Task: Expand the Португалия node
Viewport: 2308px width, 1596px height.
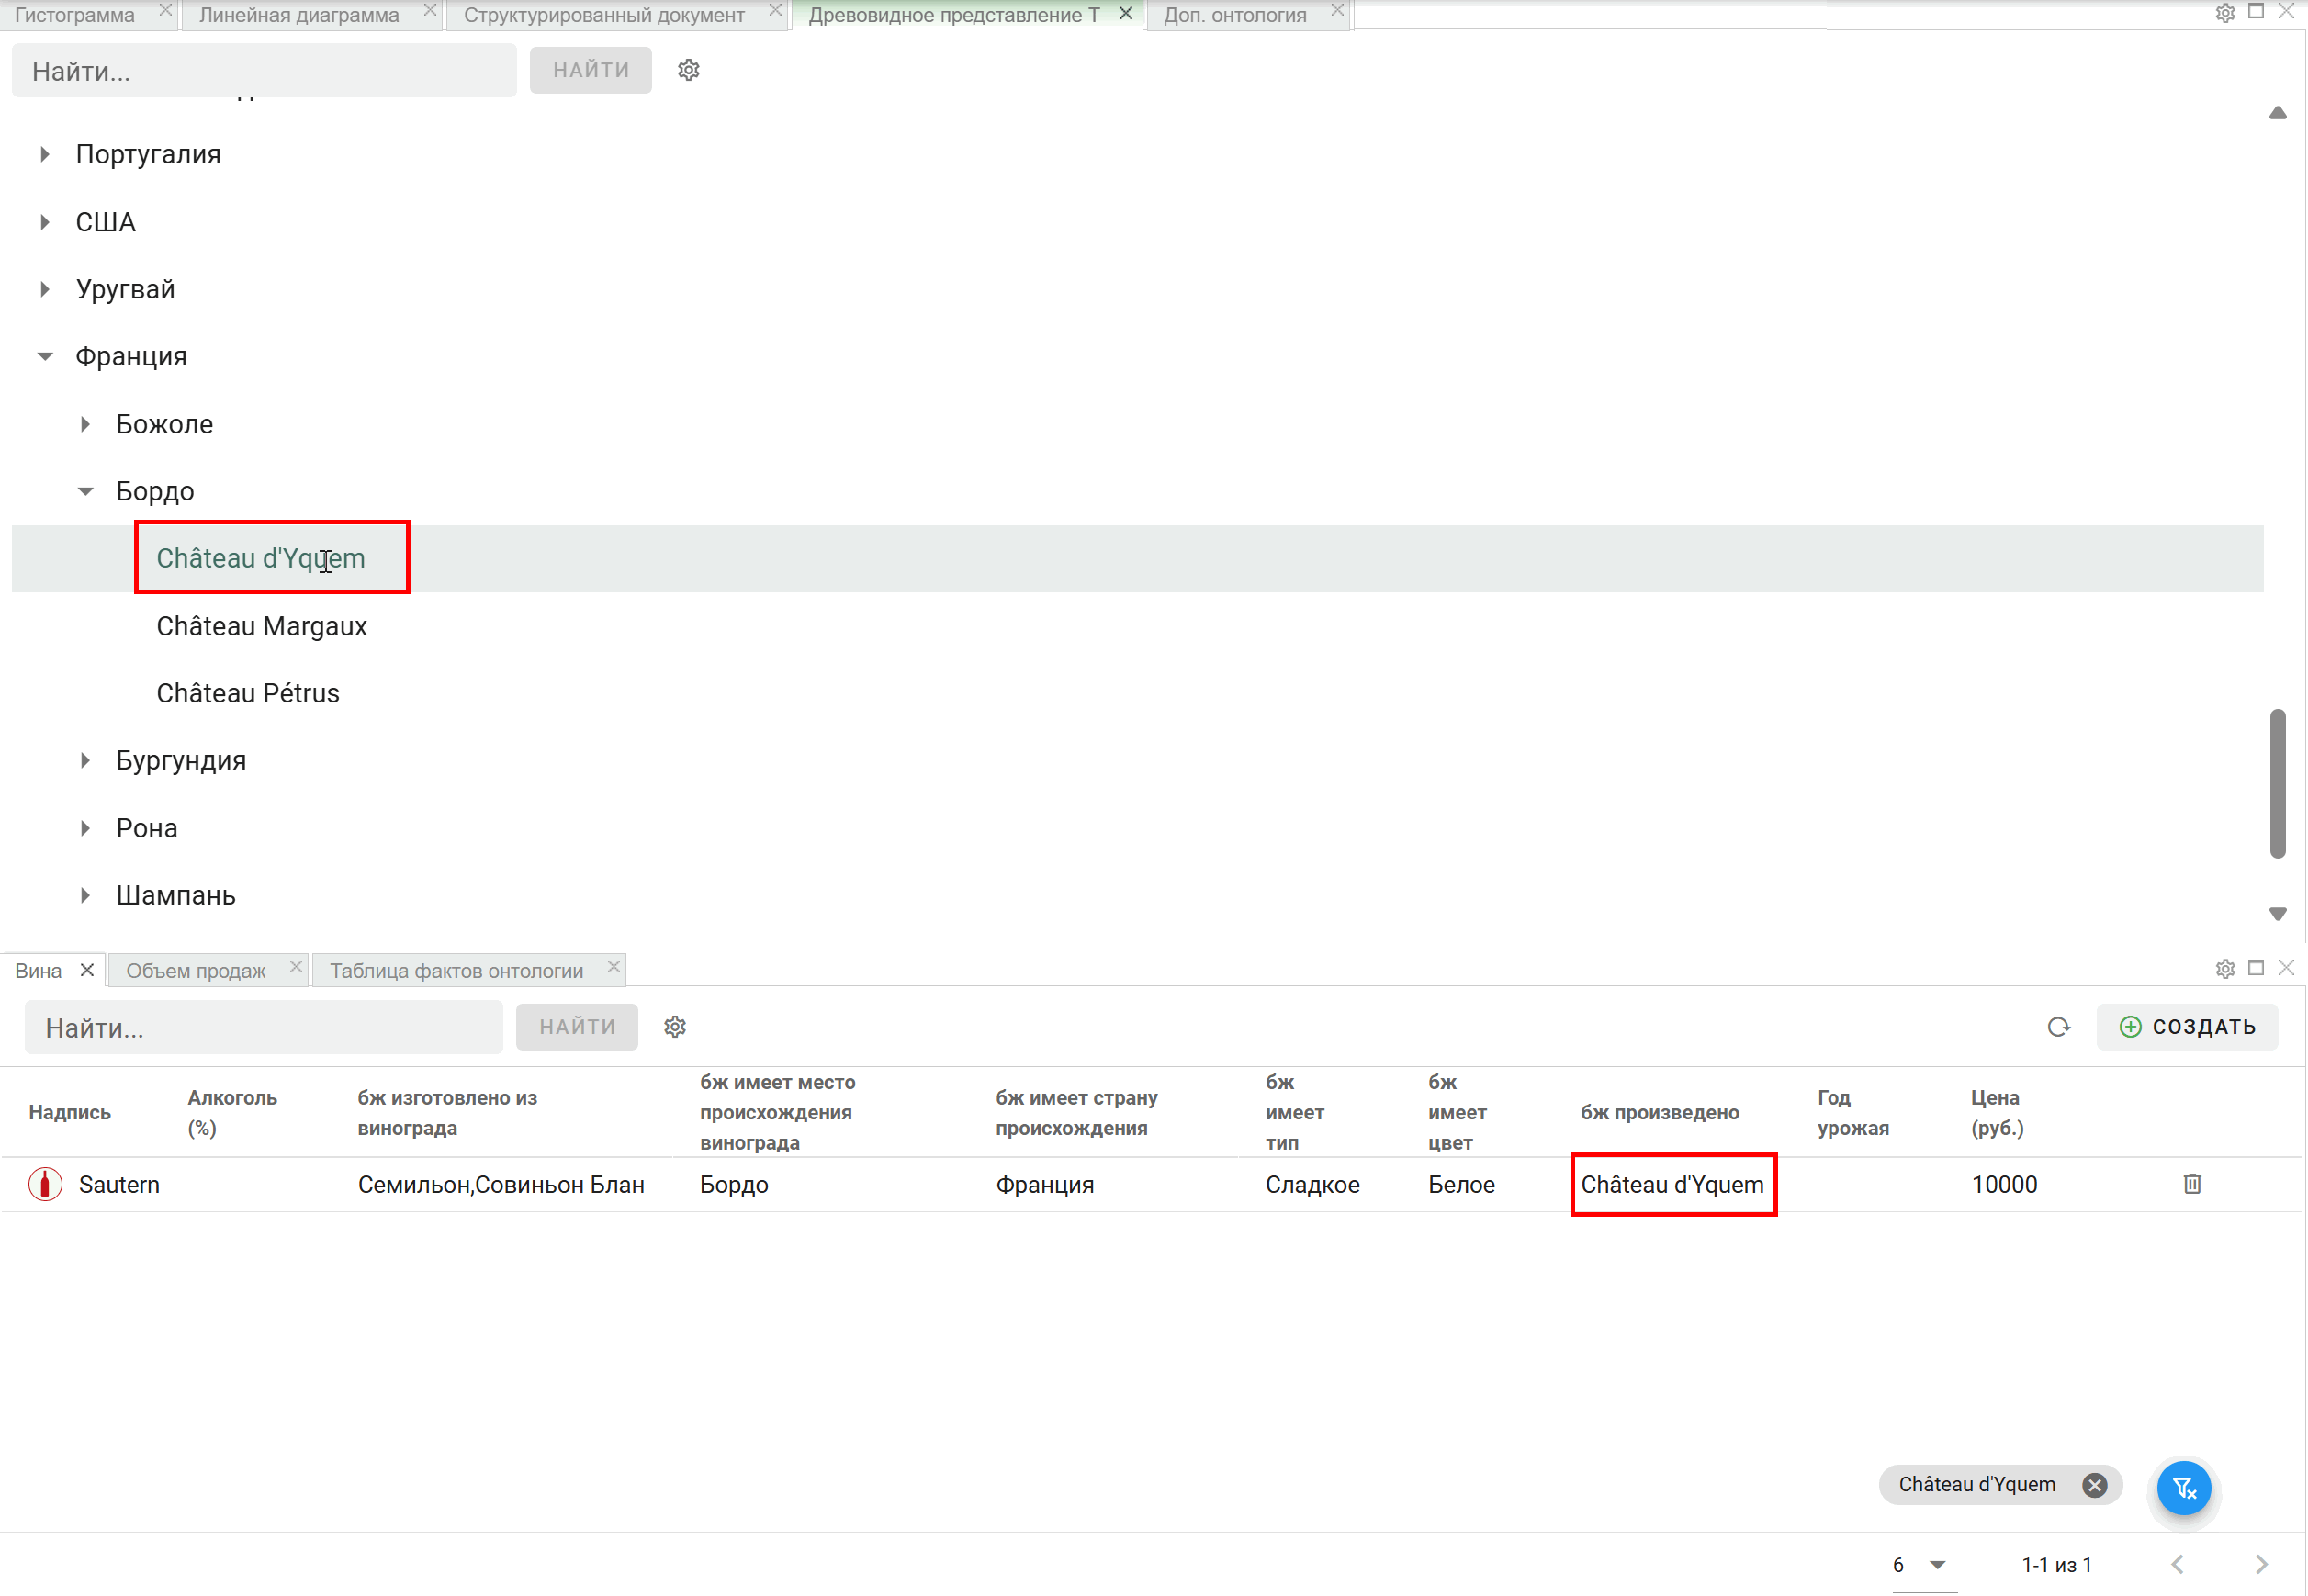Action: [45, 154]
